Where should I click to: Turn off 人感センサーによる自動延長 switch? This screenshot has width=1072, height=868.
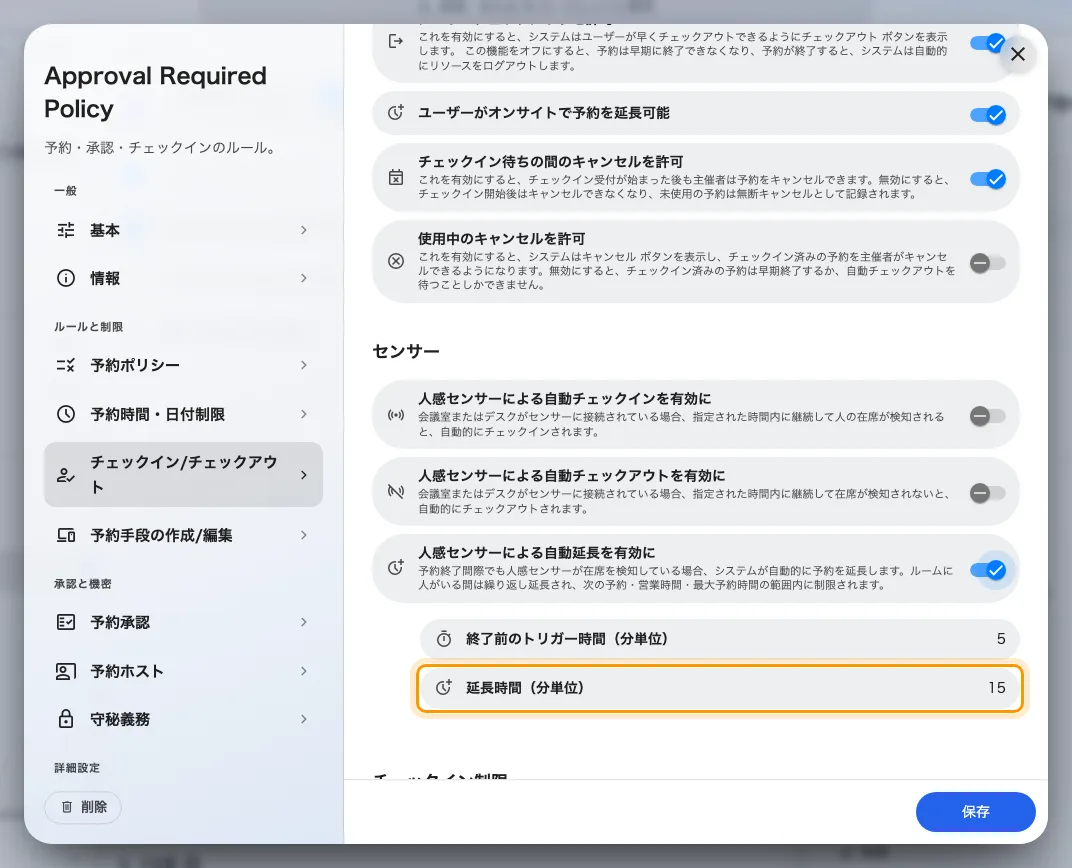[988, 570]
